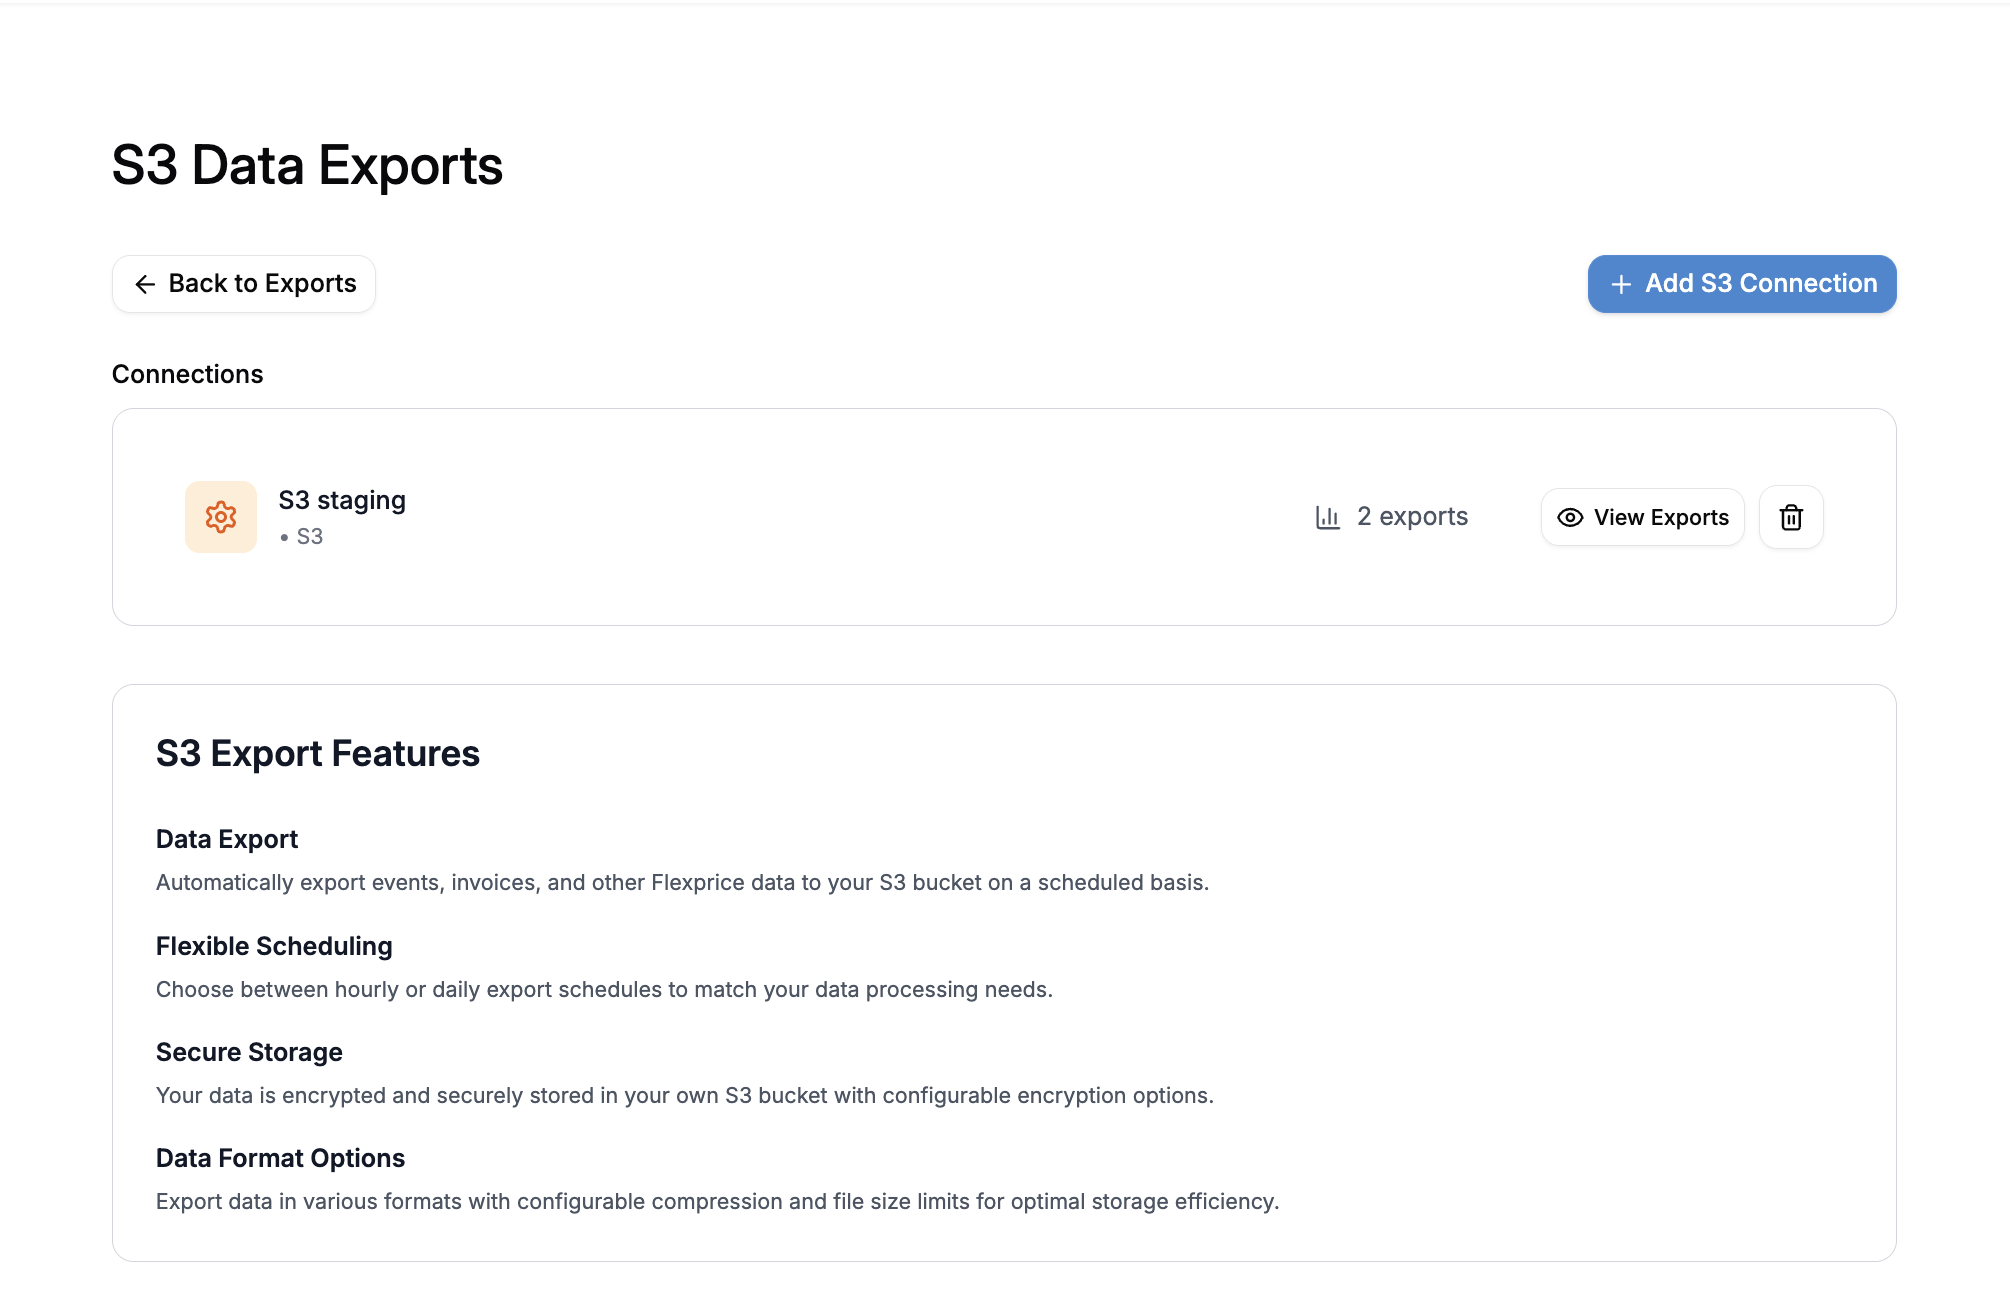Click the eye symbol to preview exports
The image size is (2010, 1296).
click(x=1570, y=517)
